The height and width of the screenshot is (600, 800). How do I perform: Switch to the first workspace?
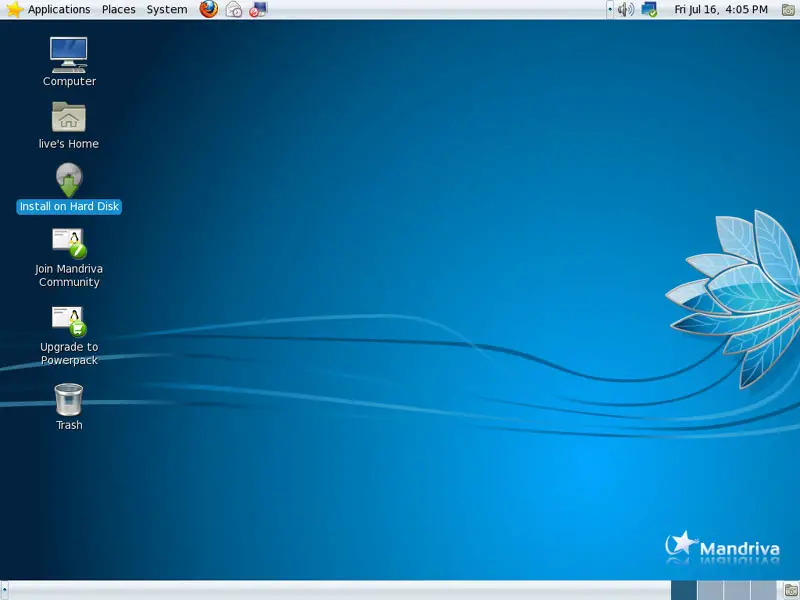684,590
